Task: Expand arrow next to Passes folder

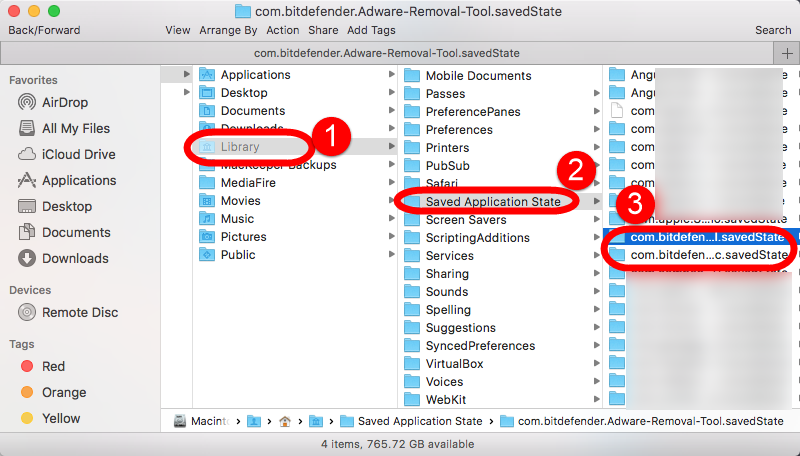Action: (596, 93)
